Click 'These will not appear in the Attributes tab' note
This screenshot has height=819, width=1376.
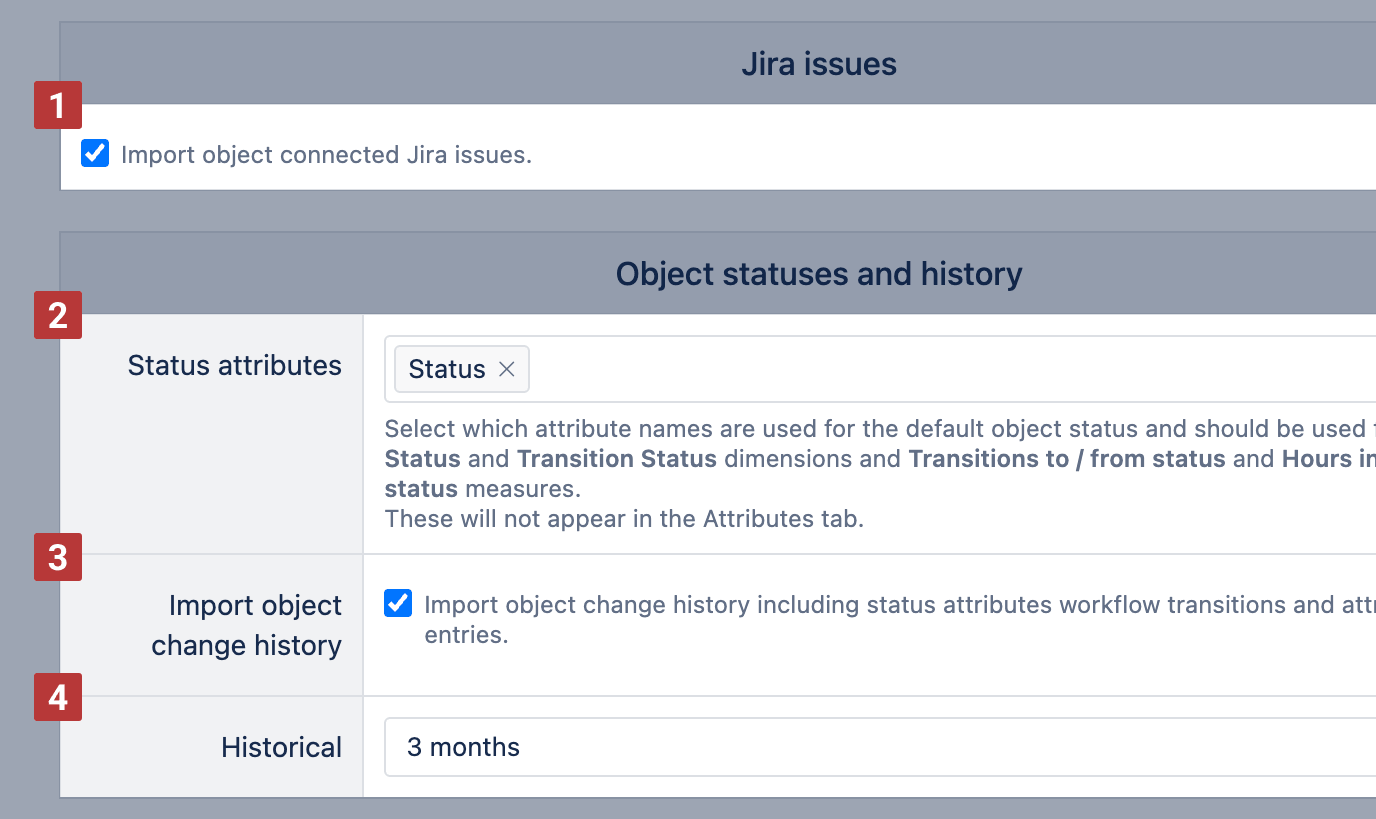(x=623, y=519)
